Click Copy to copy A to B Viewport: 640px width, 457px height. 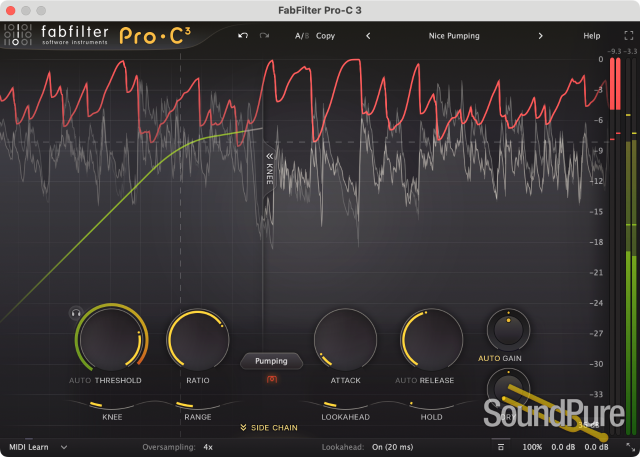(x=325, y=36)
